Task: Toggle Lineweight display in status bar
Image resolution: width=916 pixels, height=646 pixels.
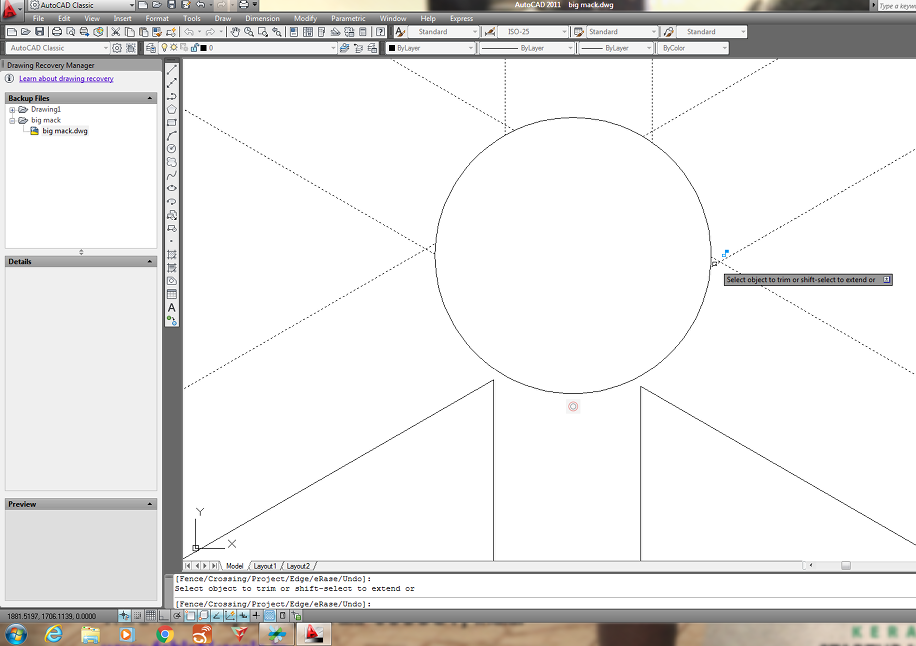Action: 256,616
